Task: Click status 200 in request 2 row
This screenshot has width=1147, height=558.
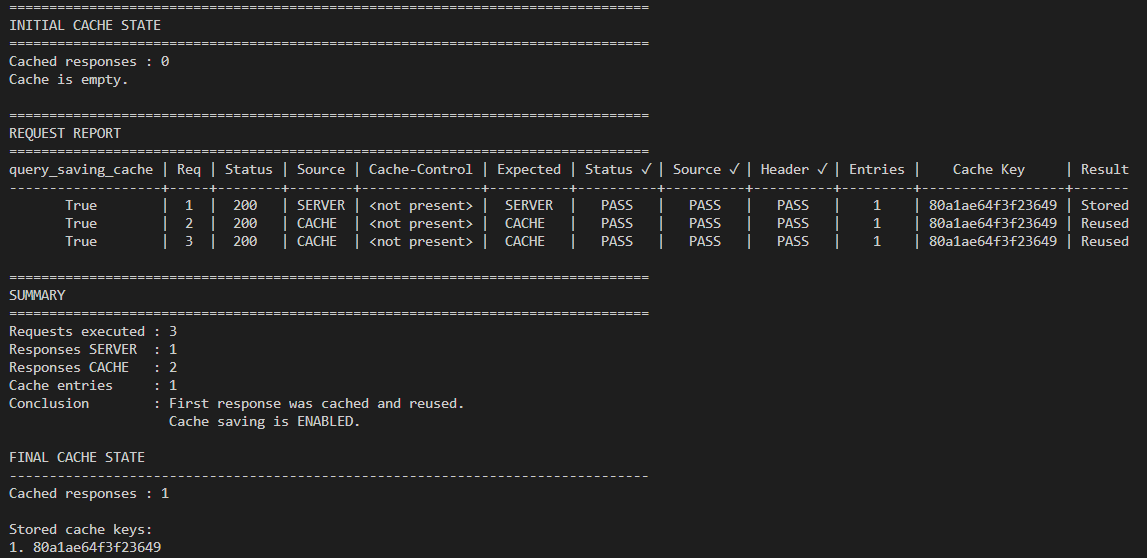Action: (245, 224)
